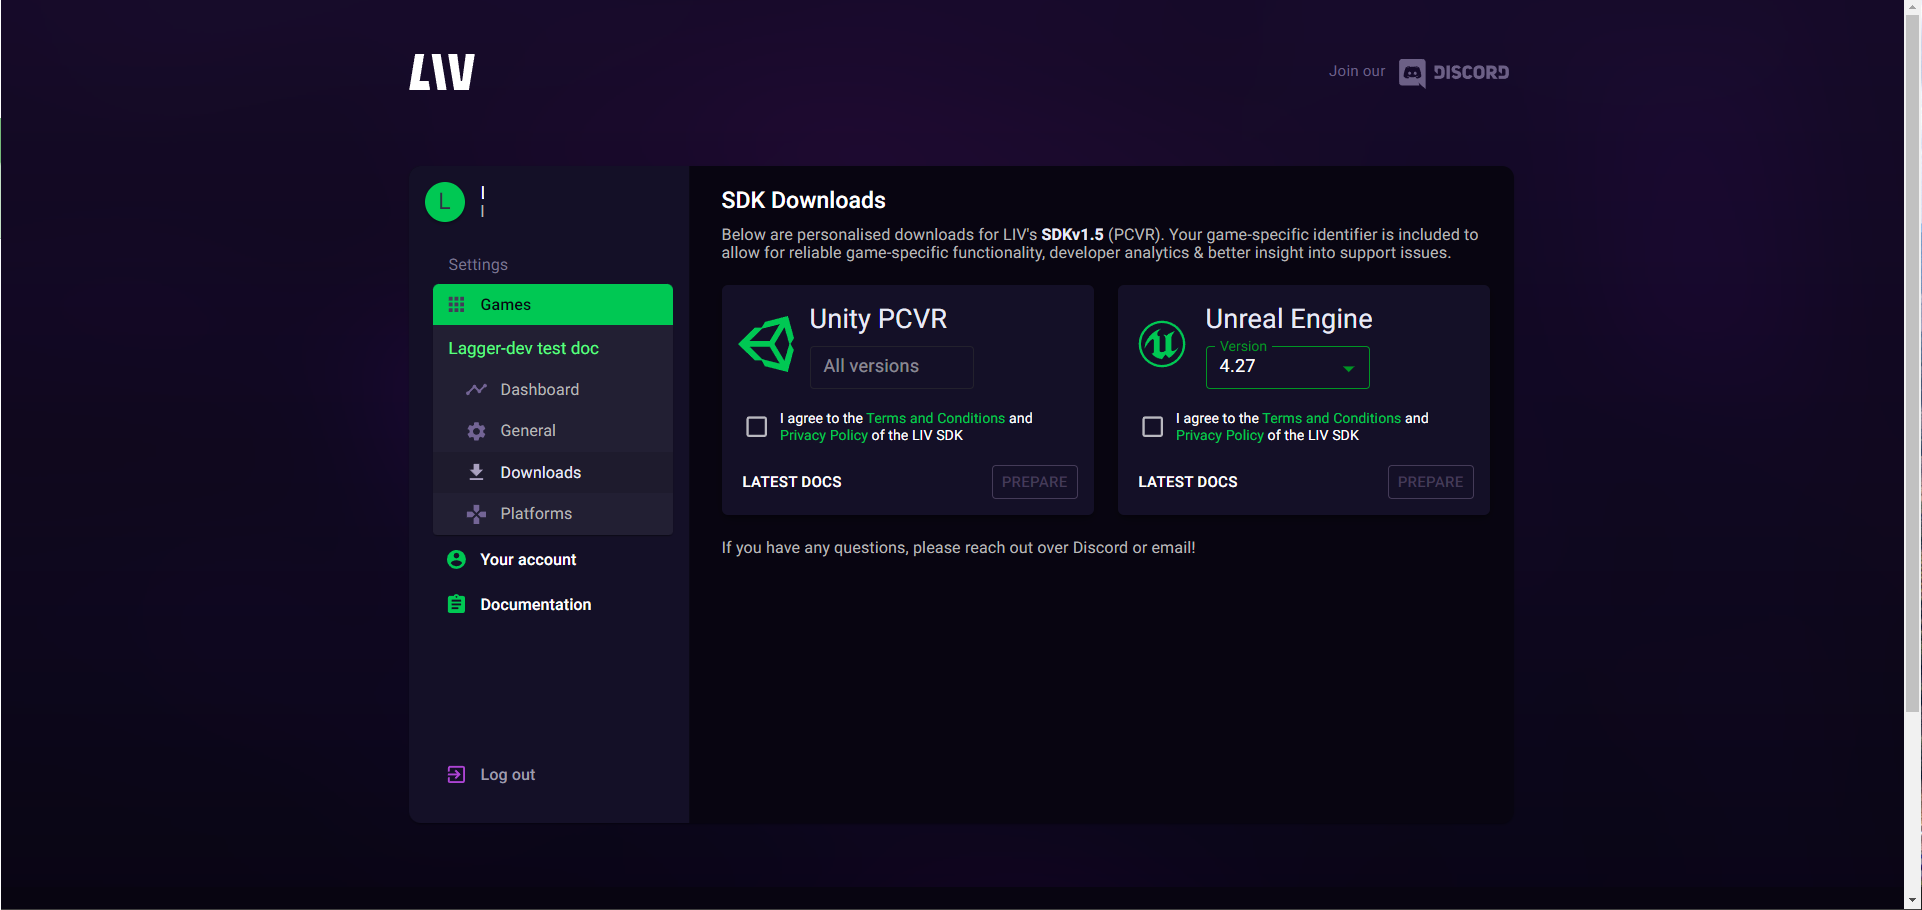Click the LIV logo
The height and width of the screenshot is (910, 1922).
click(x=442, y=72)
